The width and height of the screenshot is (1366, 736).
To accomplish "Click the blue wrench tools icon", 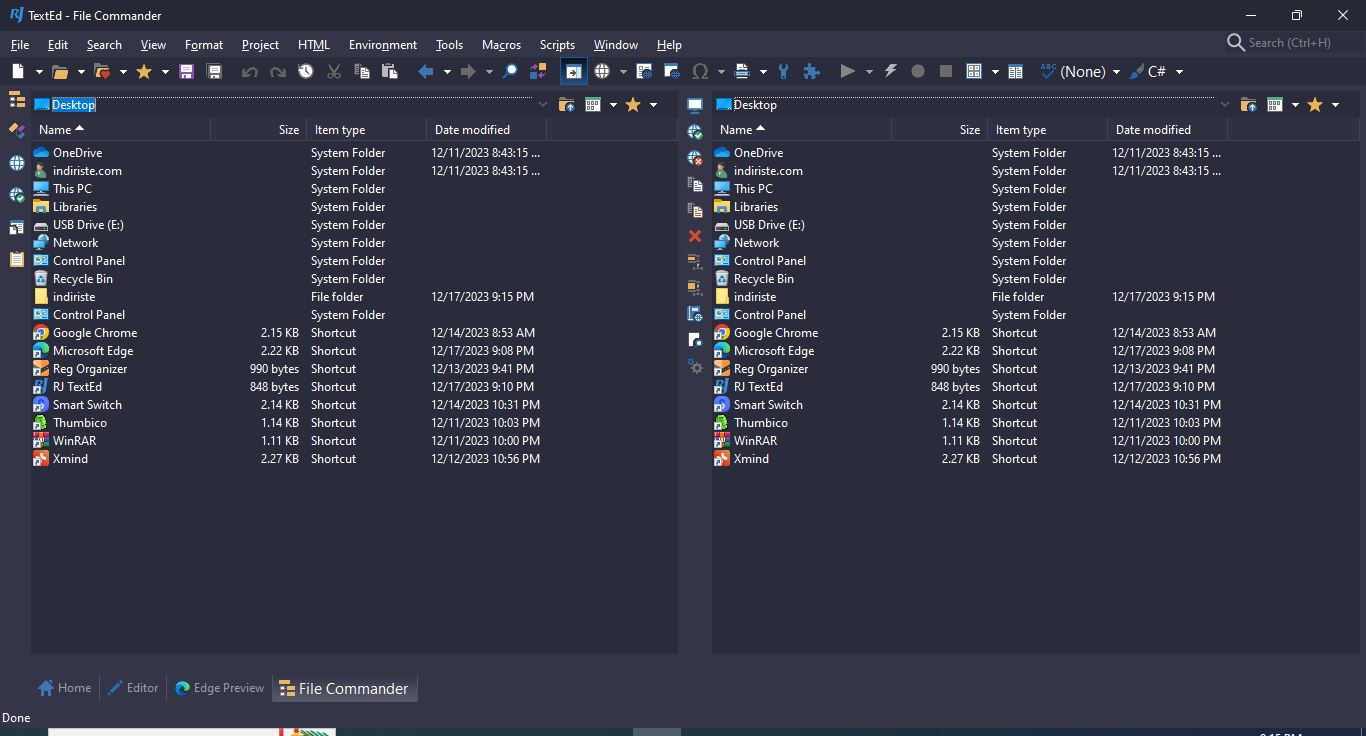I will coord(783,72).
